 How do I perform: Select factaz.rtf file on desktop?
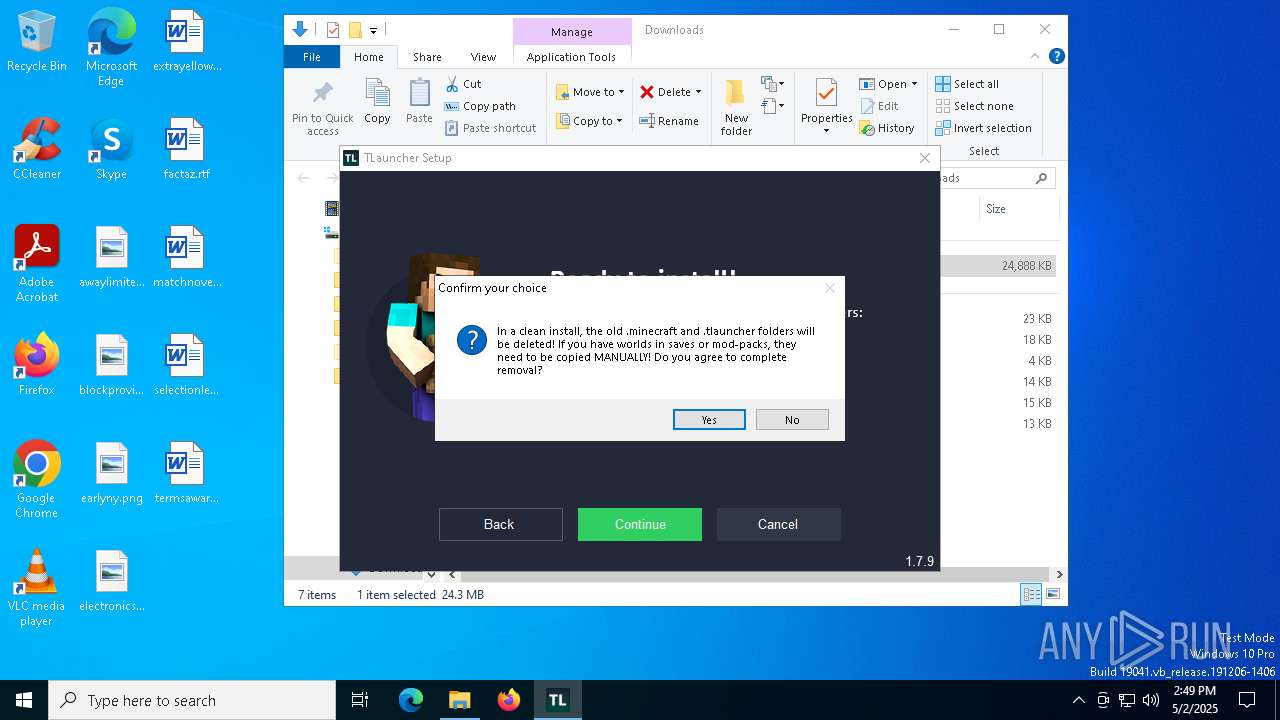(186, 149)
